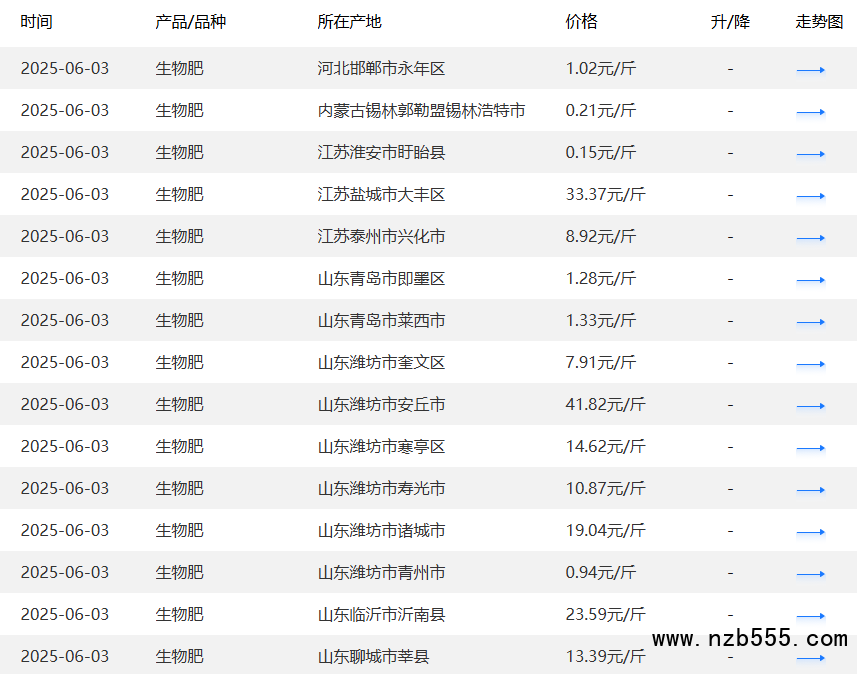The image size is (857, 674).
Task: Click trend arrow for 内蒙古锡林郭勒盟锡林浩特市 row
Action: pyautogui.click(x=810, y=112)
